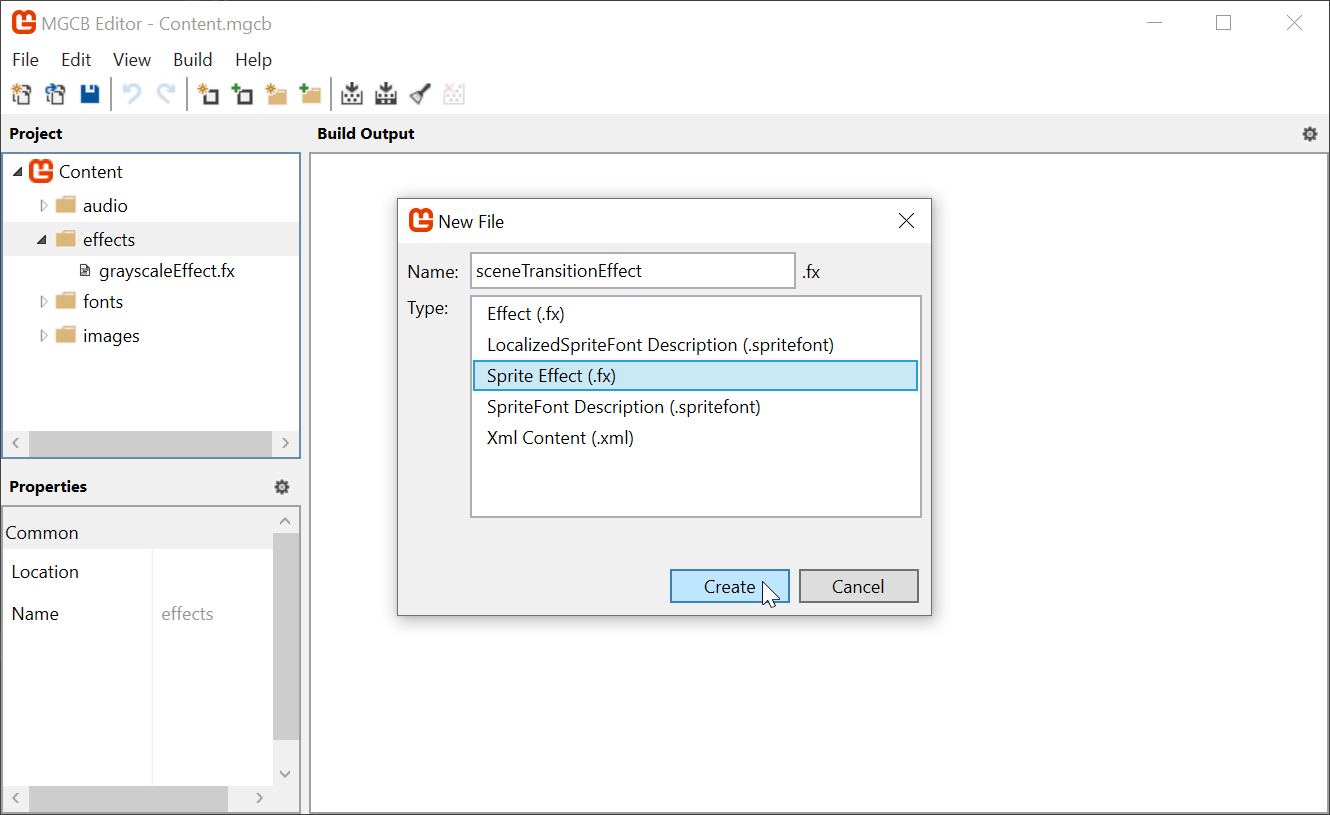
Task: Open the Build menu
Action: [x=192, y=60]
